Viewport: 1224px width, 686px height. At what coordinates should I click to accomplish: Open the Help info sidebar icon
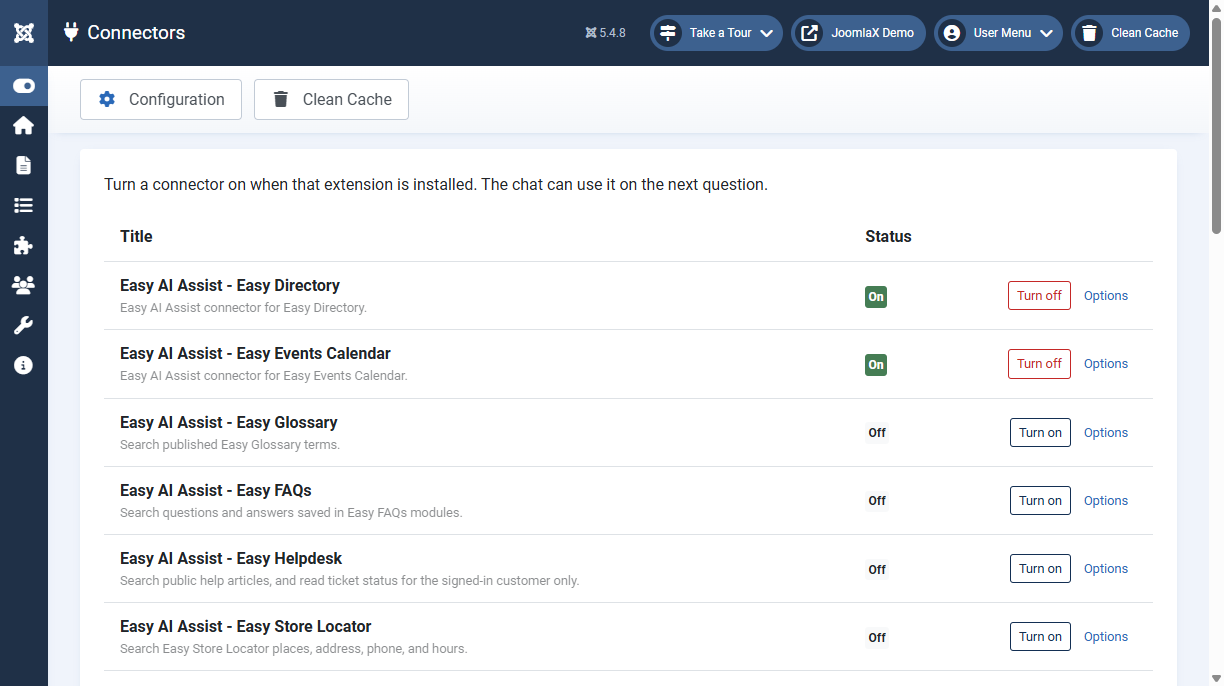24,365
